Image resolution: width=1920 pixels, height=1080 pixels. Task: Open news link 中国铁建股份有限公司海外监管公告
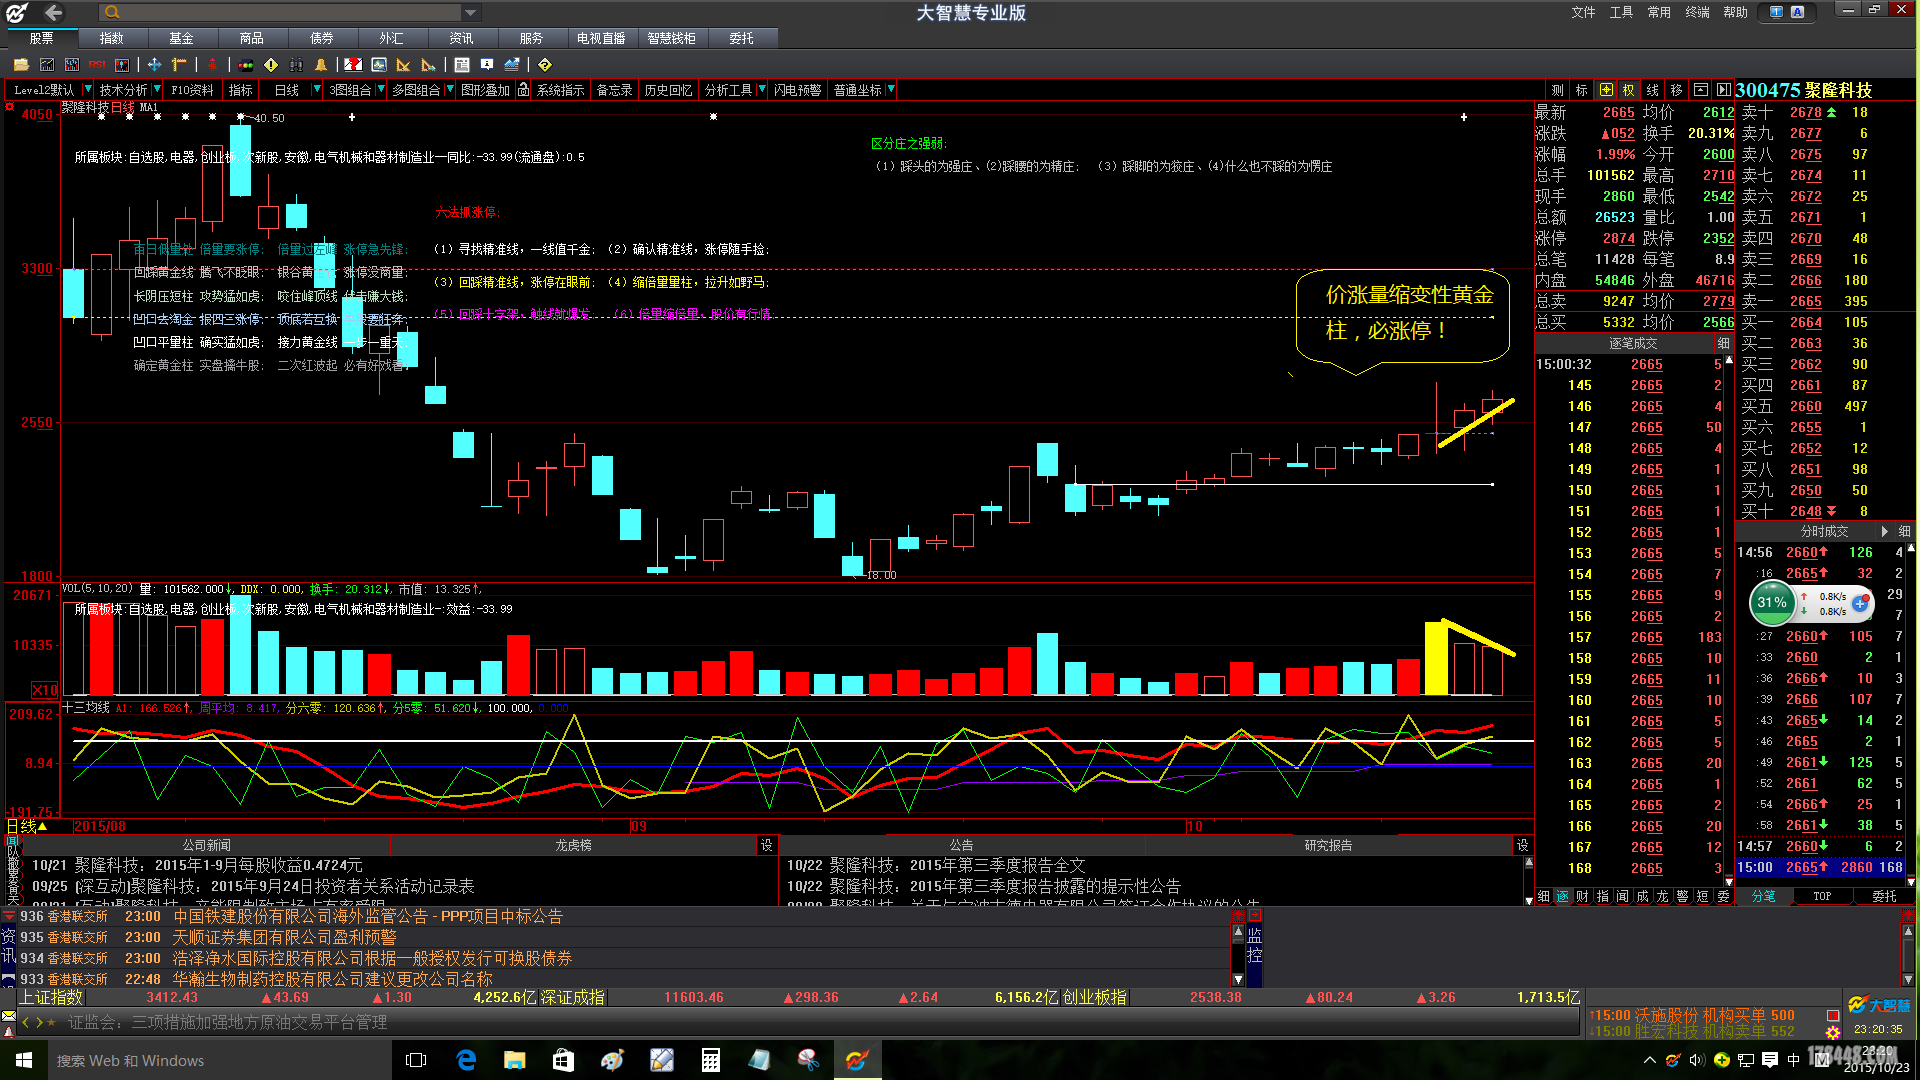coord(368,916)
